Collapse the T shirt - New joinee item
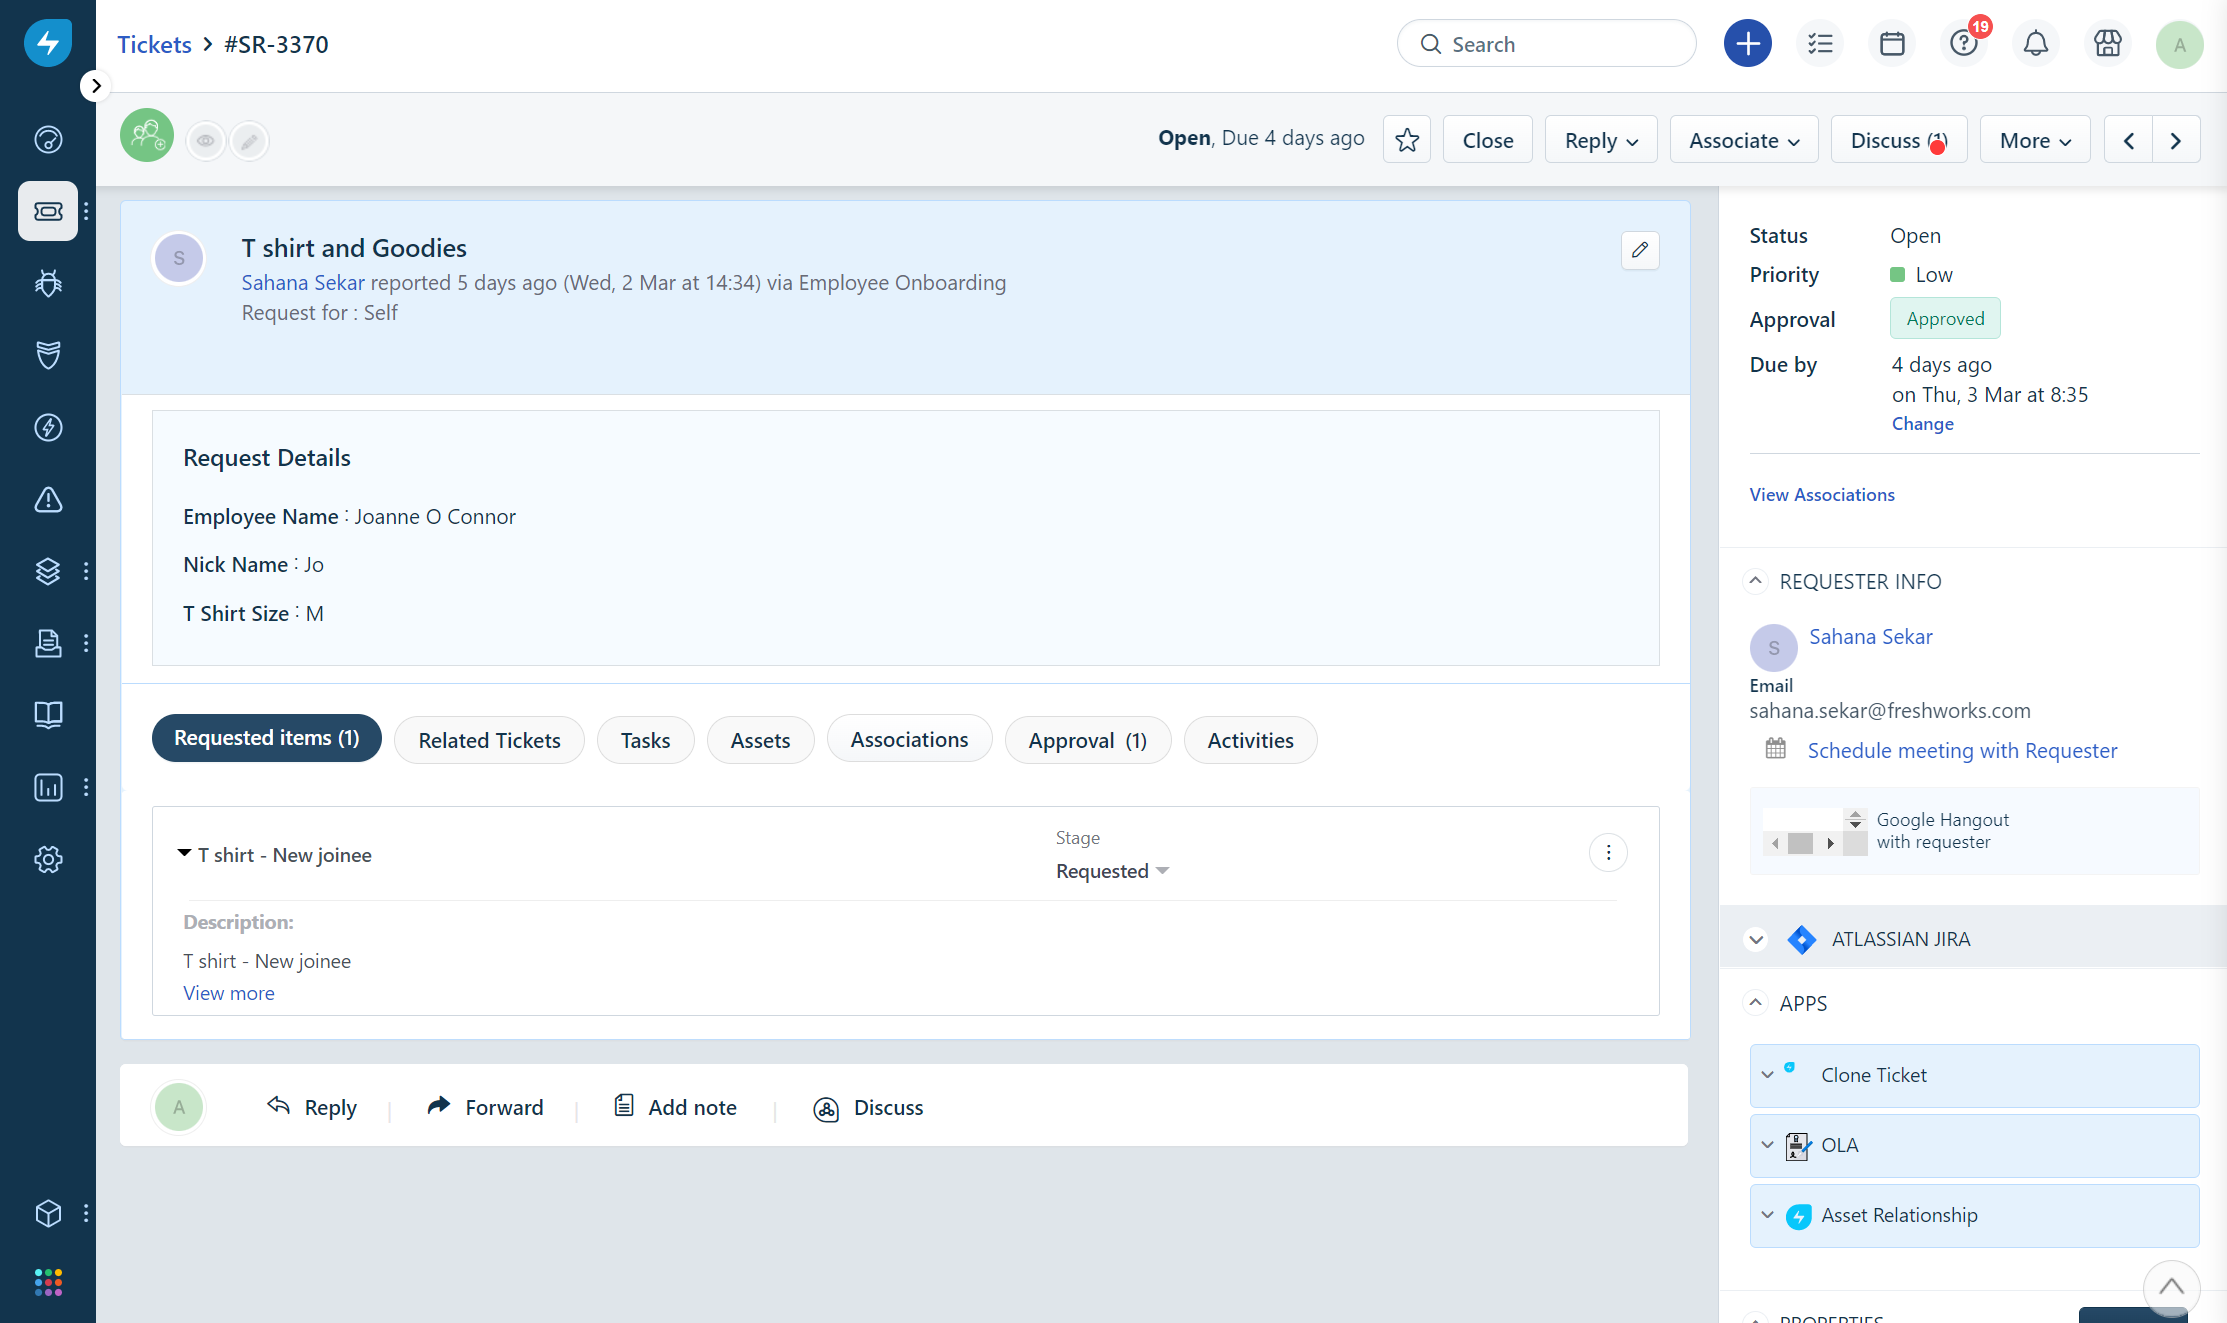Screen dimensions: 2227x1323 coord(184,853)
